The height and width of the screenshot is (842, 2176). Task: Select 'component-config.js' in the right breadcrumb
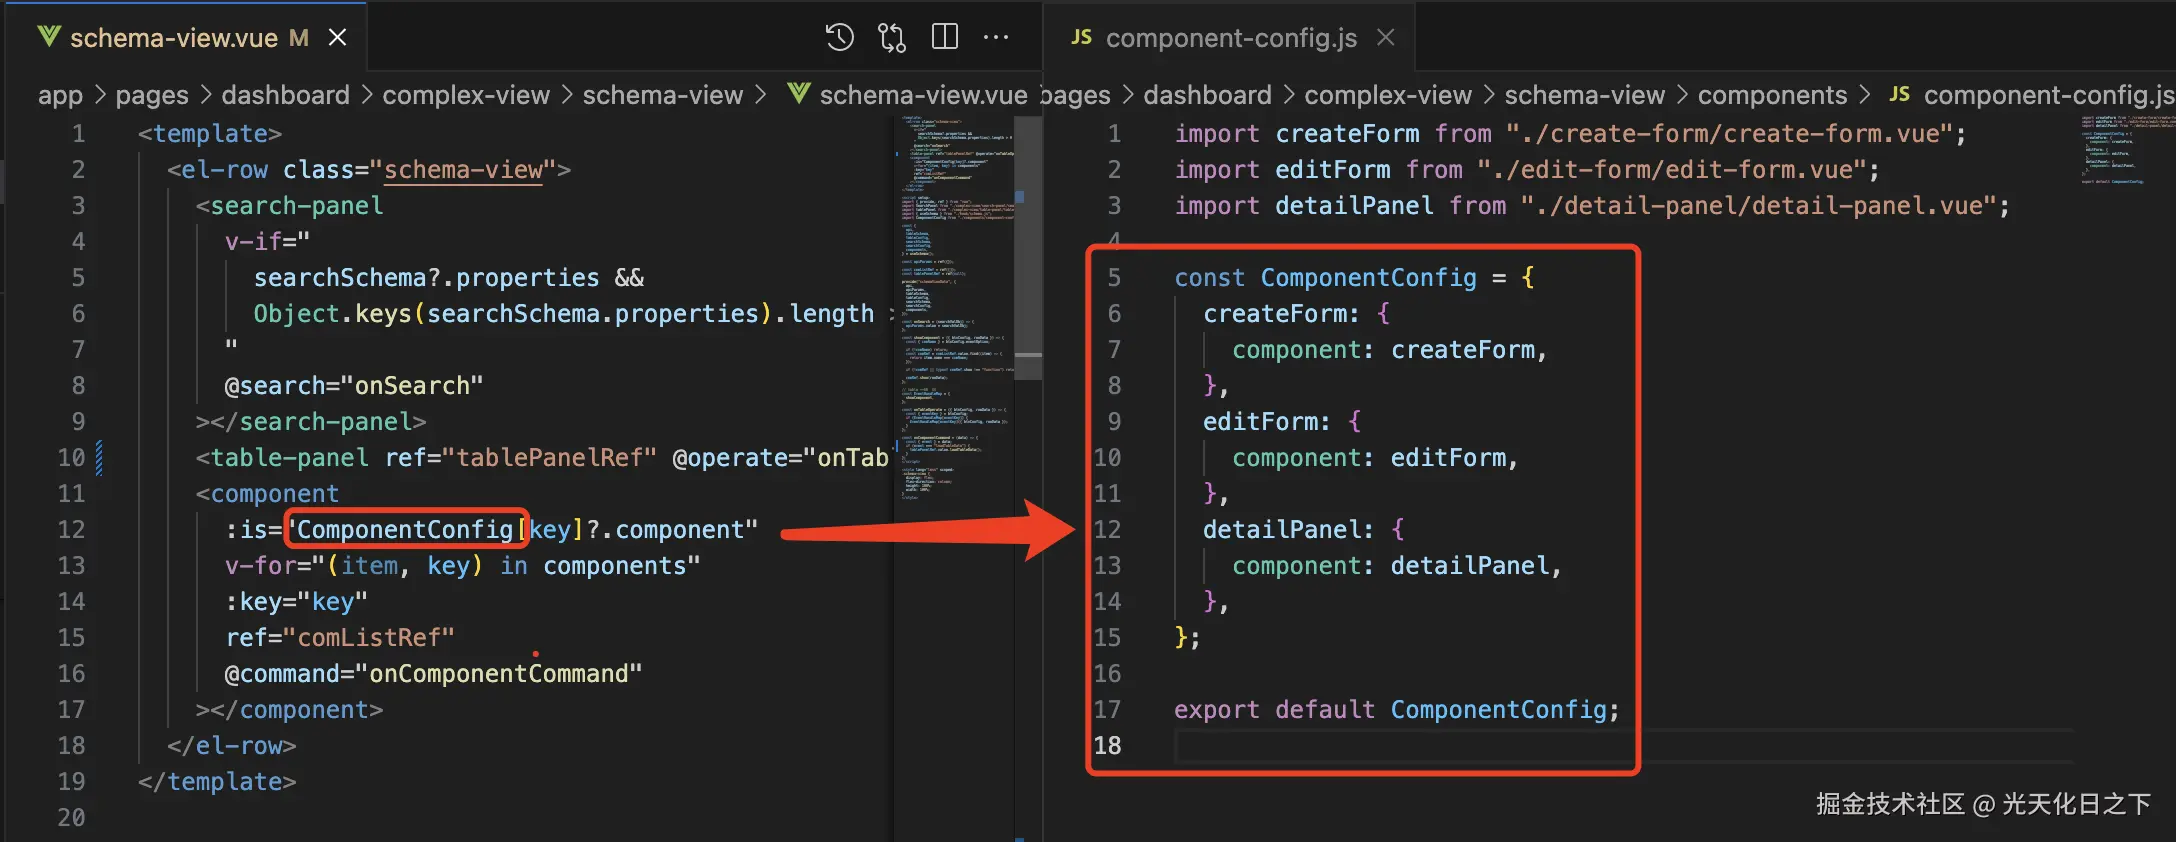(x=2048, y=95)
